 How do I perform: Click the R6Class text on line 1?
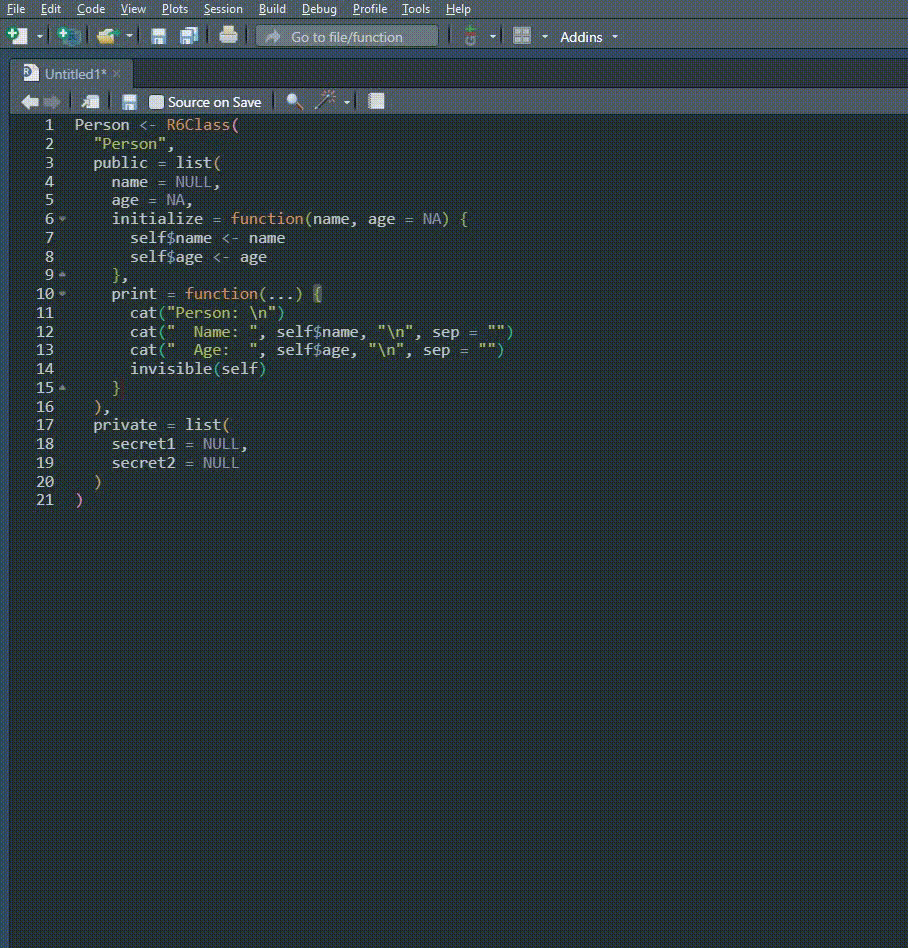(x=198, y=125)
